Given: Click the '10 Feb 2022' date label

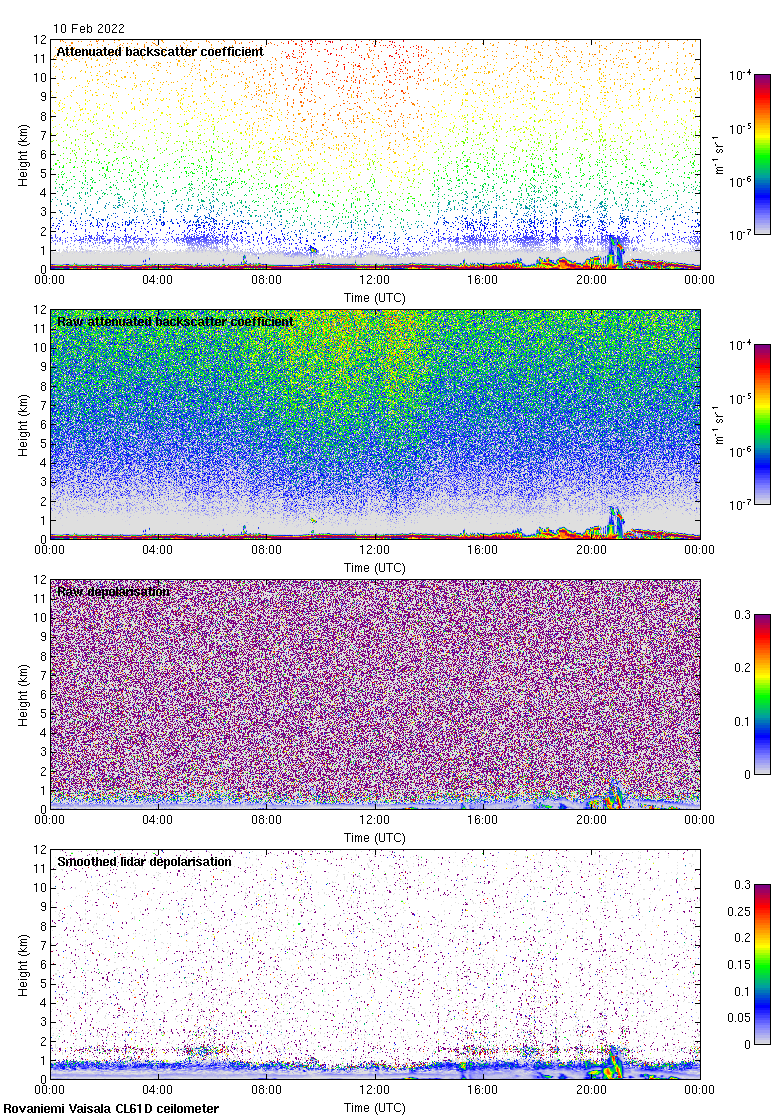Looking at the screenshot, I should click(89, 29).
